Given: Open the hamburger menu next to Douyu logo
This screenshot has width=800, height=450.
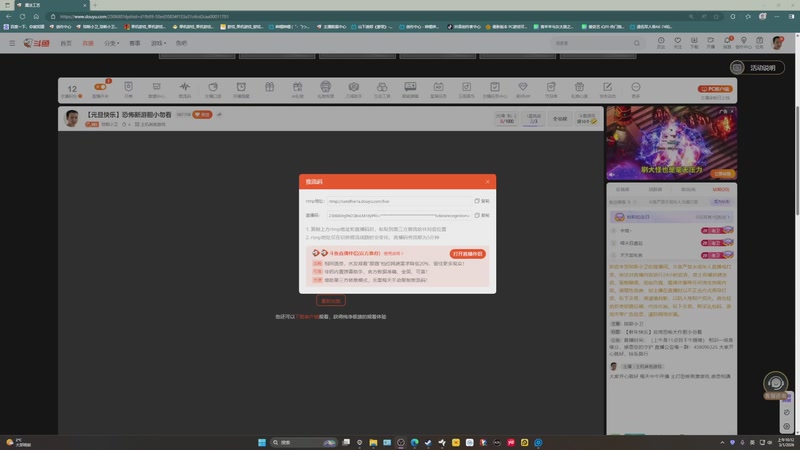Looking at the screenshot, I should (12, 43).
